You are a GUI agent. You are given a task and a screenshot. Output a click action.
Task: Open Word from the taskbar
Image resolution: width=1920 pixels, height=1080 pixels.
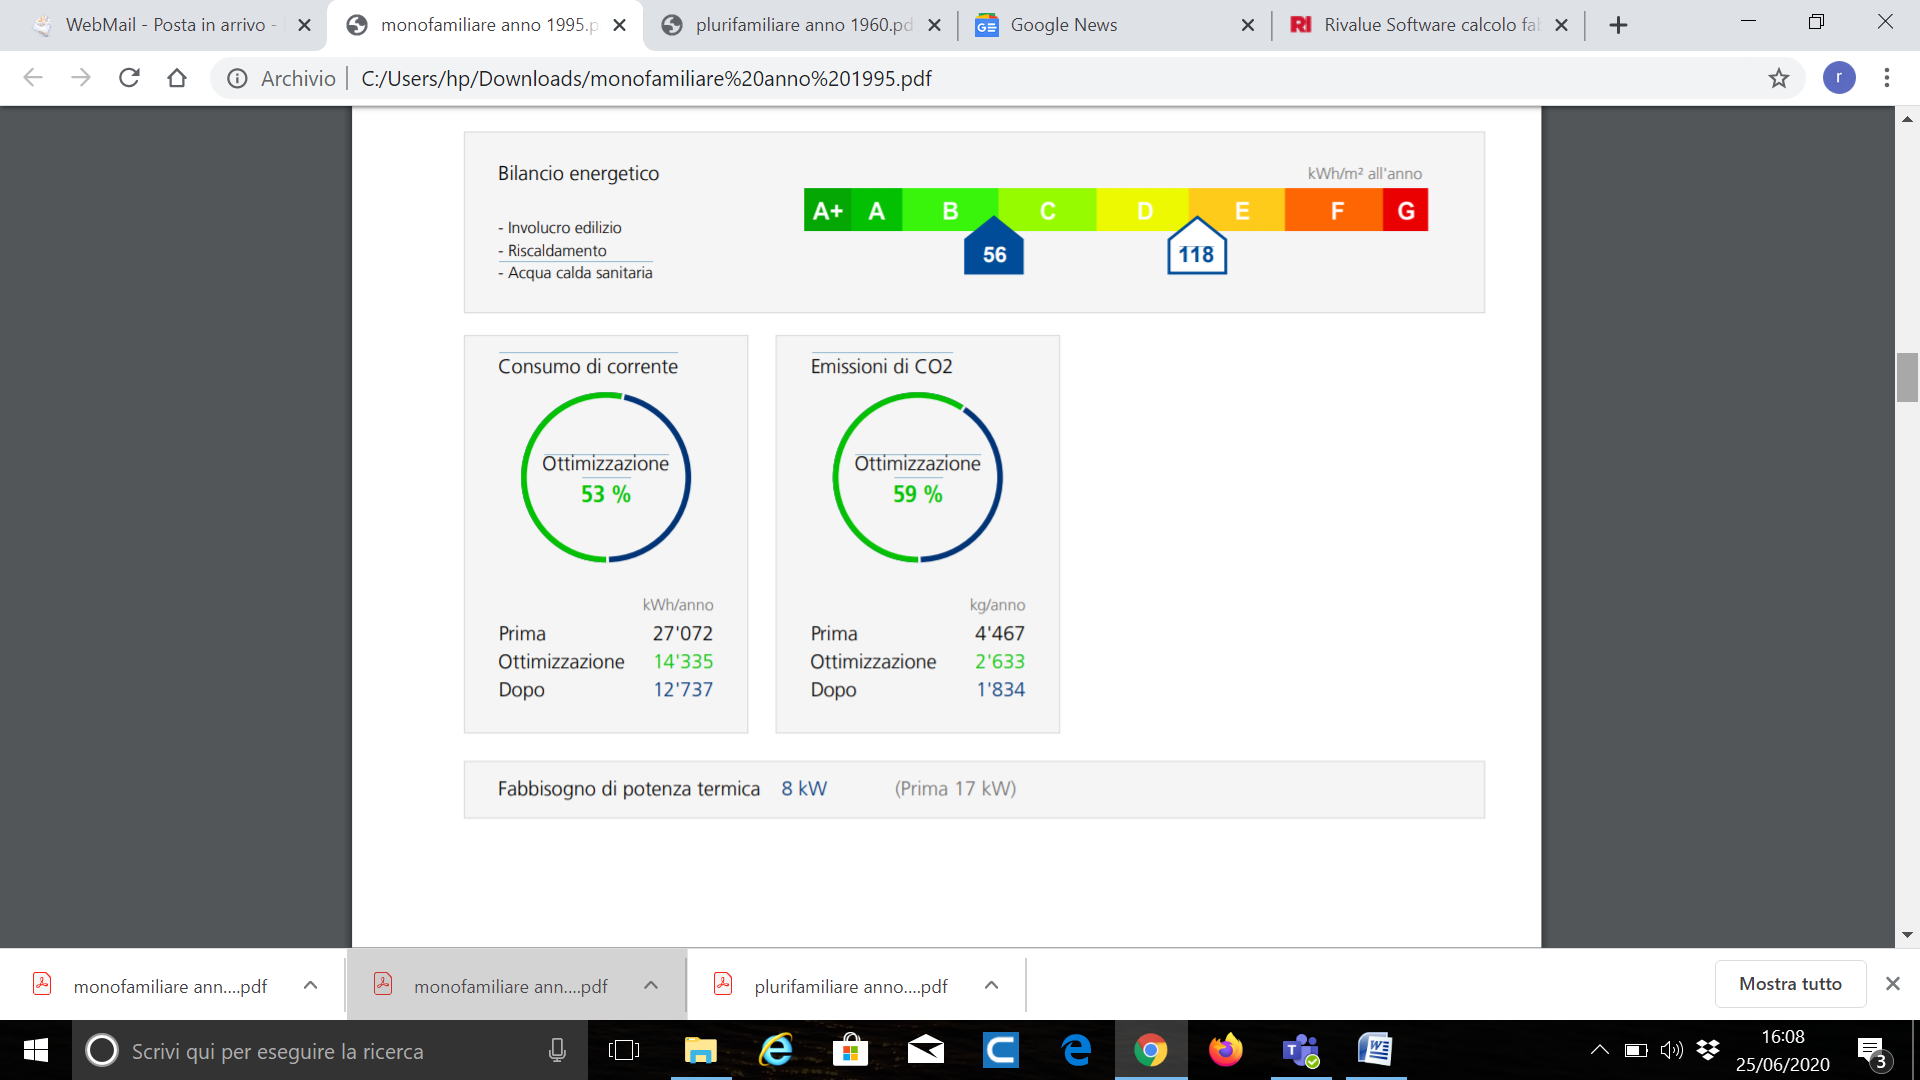(x=1375, y=1050)
